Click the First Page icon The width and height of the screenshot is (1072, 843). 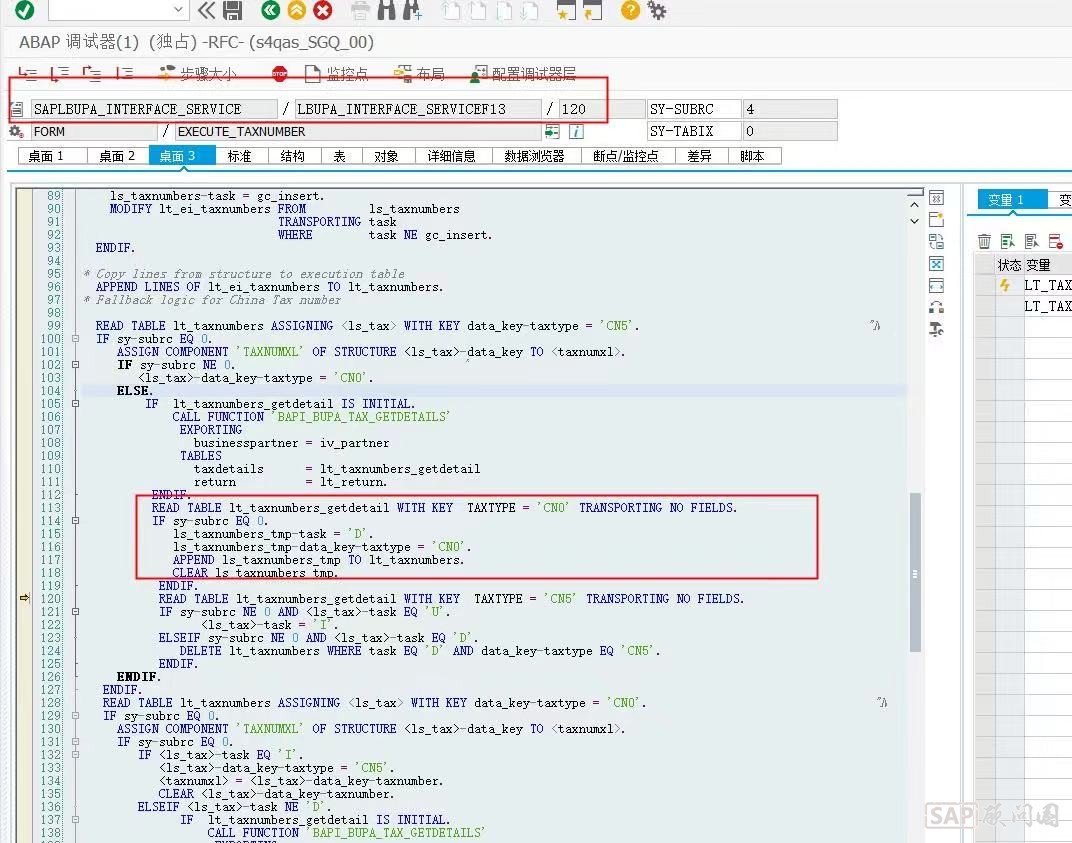(x=451, y=10)
